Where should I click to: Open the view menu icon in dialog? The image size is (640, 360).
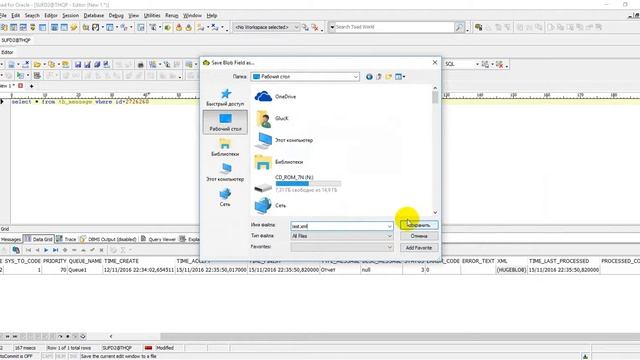(x=400, y=77)
